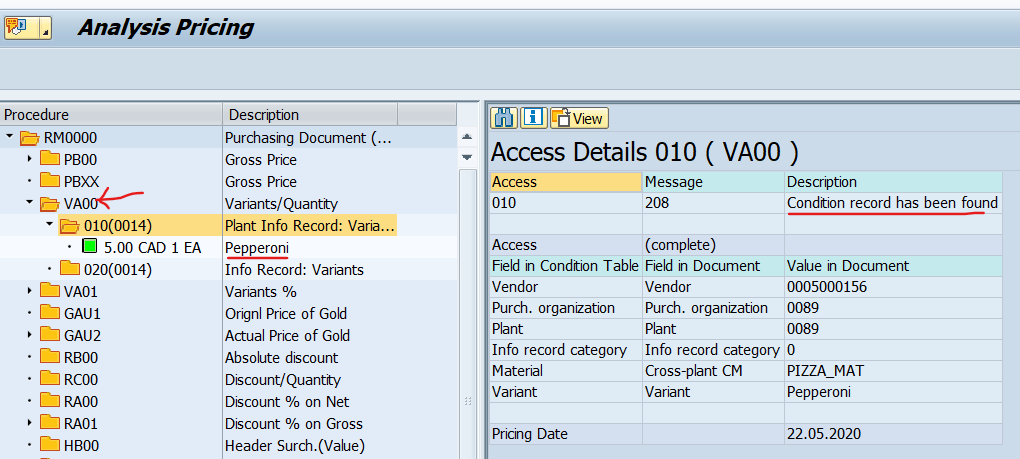Viewport: 1020px width, 459px height.
Task: Click the RB00 Absolute discount folder icon
Action: click(50, 357)
